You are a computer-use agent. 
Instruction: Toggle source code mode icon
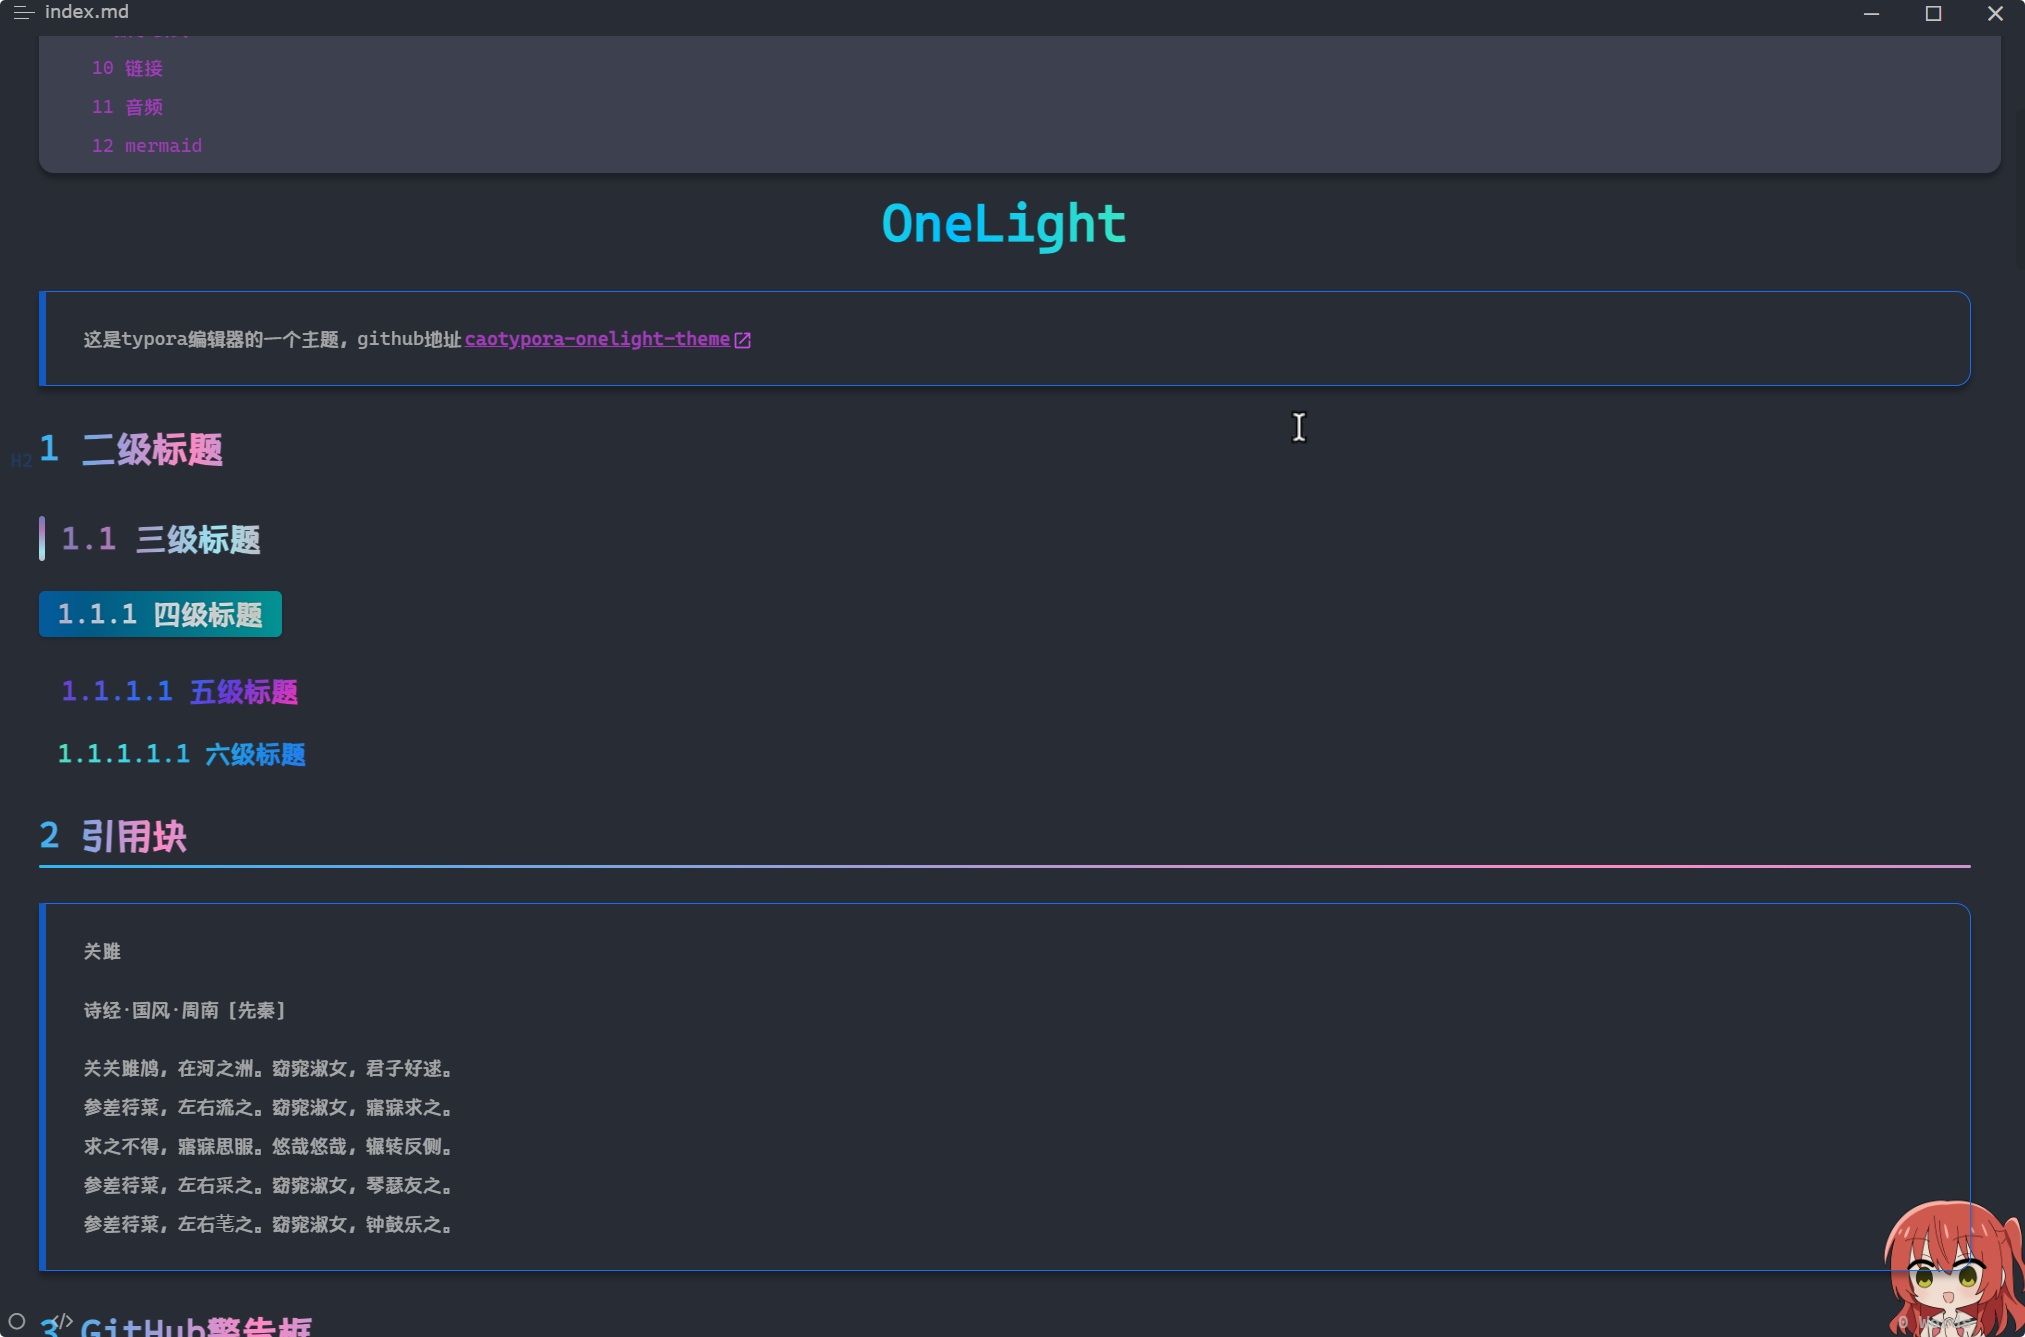click(x=62, y=1321)
